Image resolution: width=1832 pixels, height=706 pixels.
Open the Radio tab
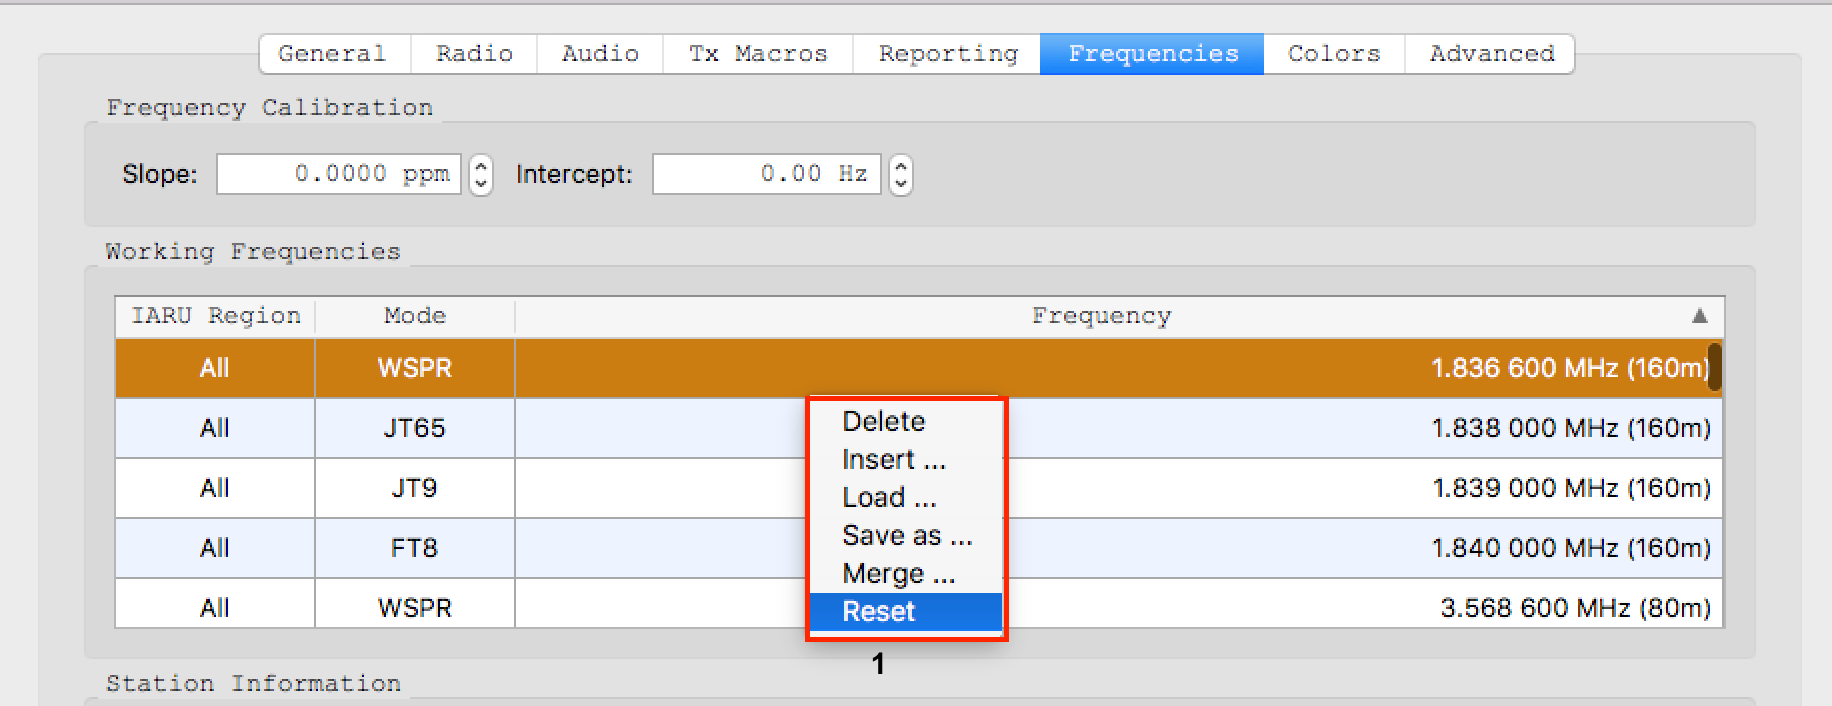click(x=474, y=54)
